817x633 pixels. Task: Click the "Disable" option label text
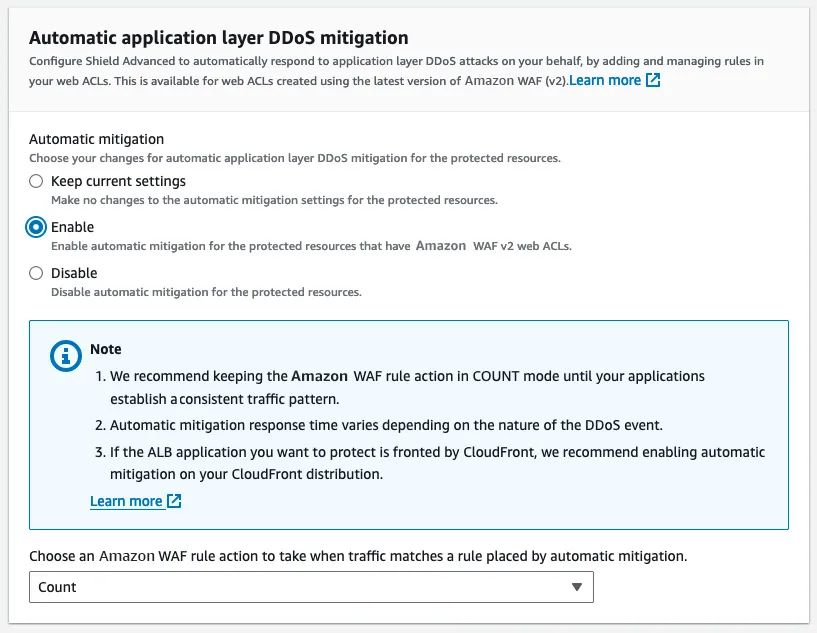coord(74,273)
